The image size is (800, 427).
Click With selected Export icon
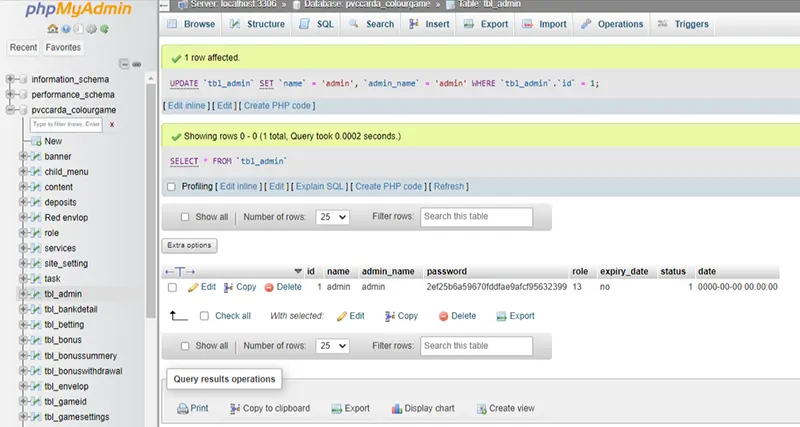click(x=501, y=316)
